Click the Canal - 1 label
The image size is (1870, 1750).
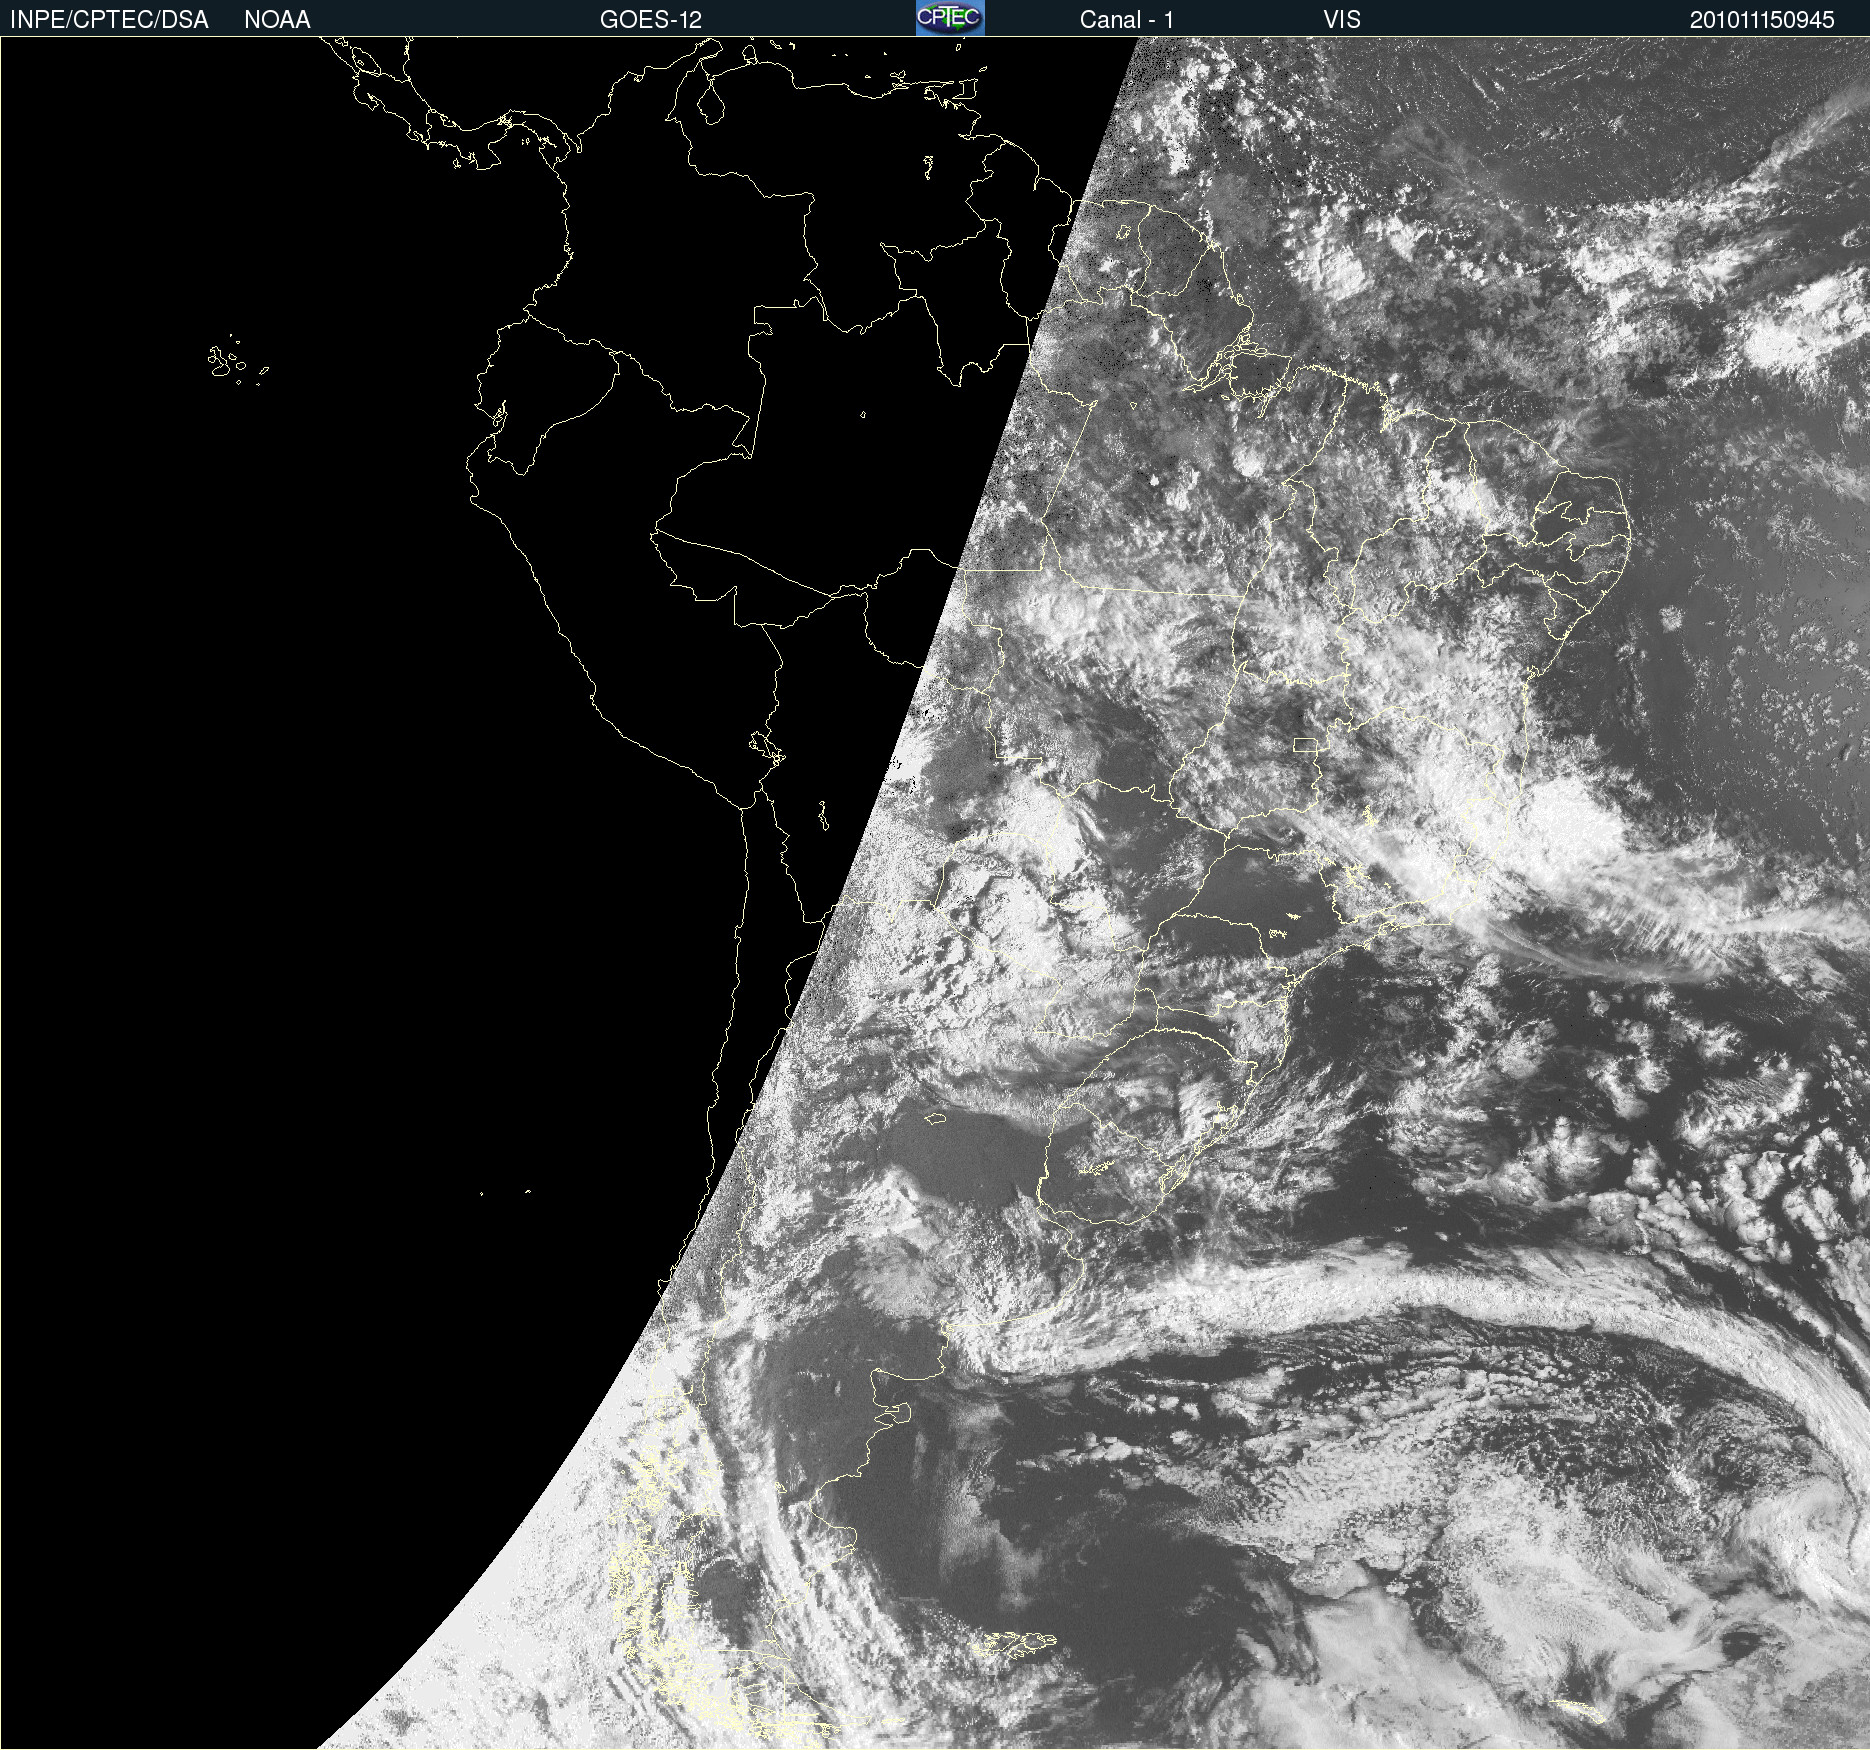pyautogui.click(x=1127, y=20)
